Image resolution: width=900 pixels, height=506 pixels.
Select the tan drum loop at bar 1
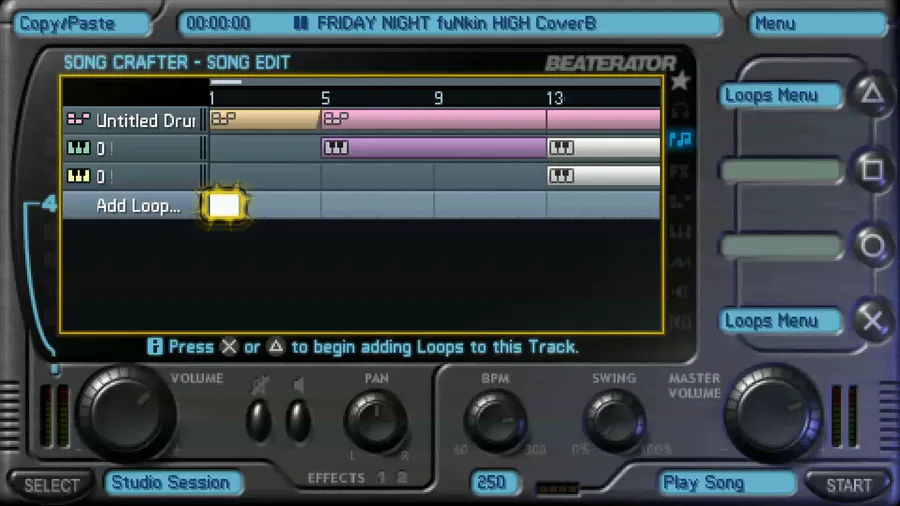click(265, 119)
